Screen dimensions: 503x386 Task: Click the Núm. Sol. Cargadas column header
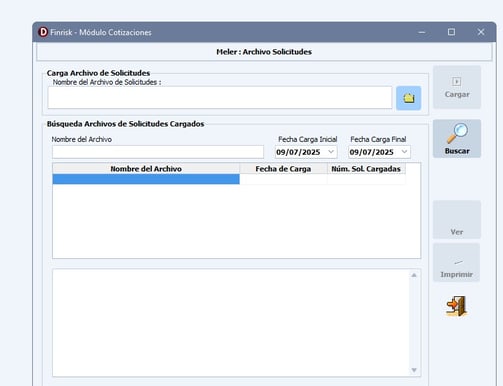click(x=366, y=169)
